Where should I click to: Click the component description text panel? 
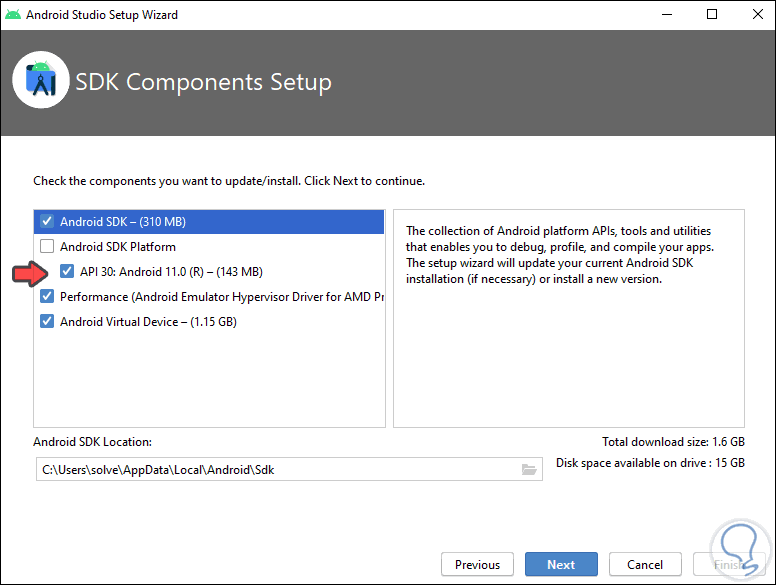click(568, 318)
